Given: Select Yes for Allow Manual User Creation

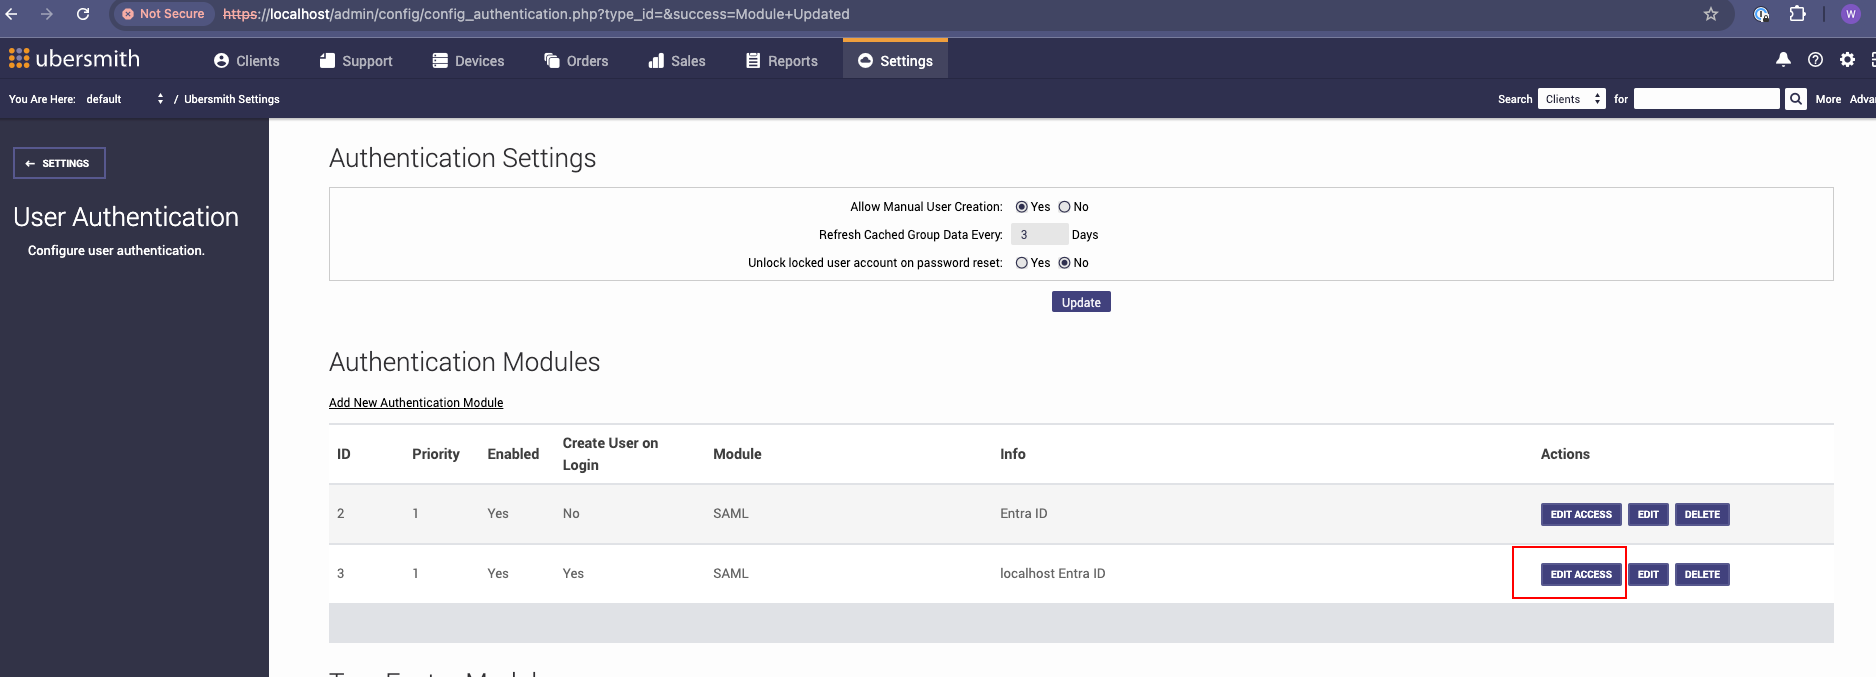Looking at the screenshot, I should coord(1021,207).
